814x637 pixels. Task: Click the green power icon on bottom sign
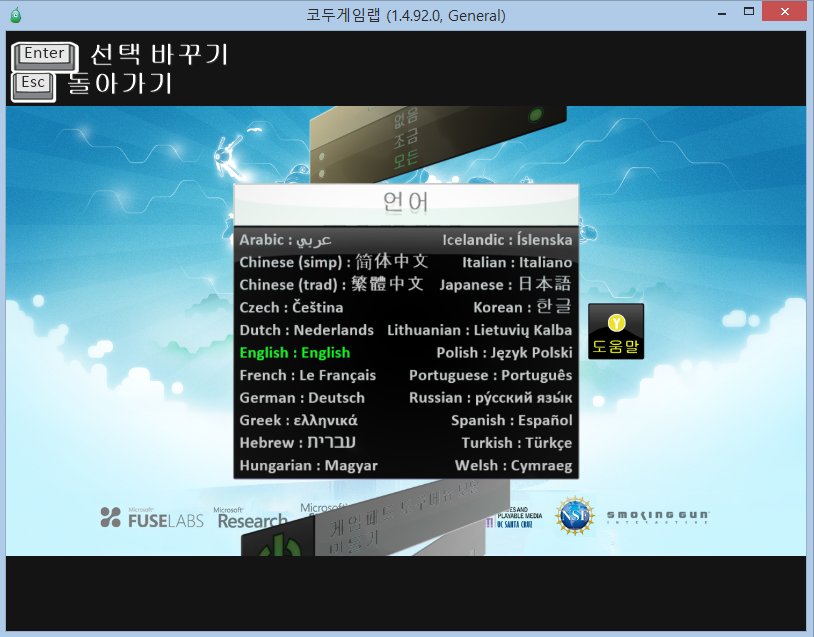point(280,544)
